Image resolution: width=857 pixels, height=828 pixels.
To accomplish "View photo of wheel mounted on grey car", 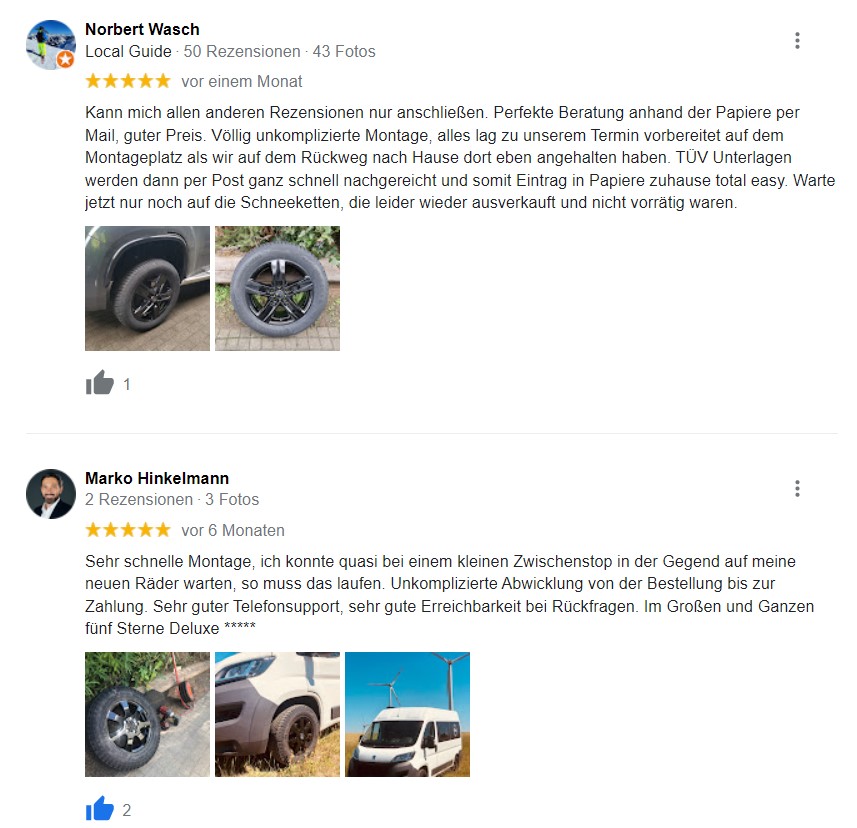I will point(148,288).
